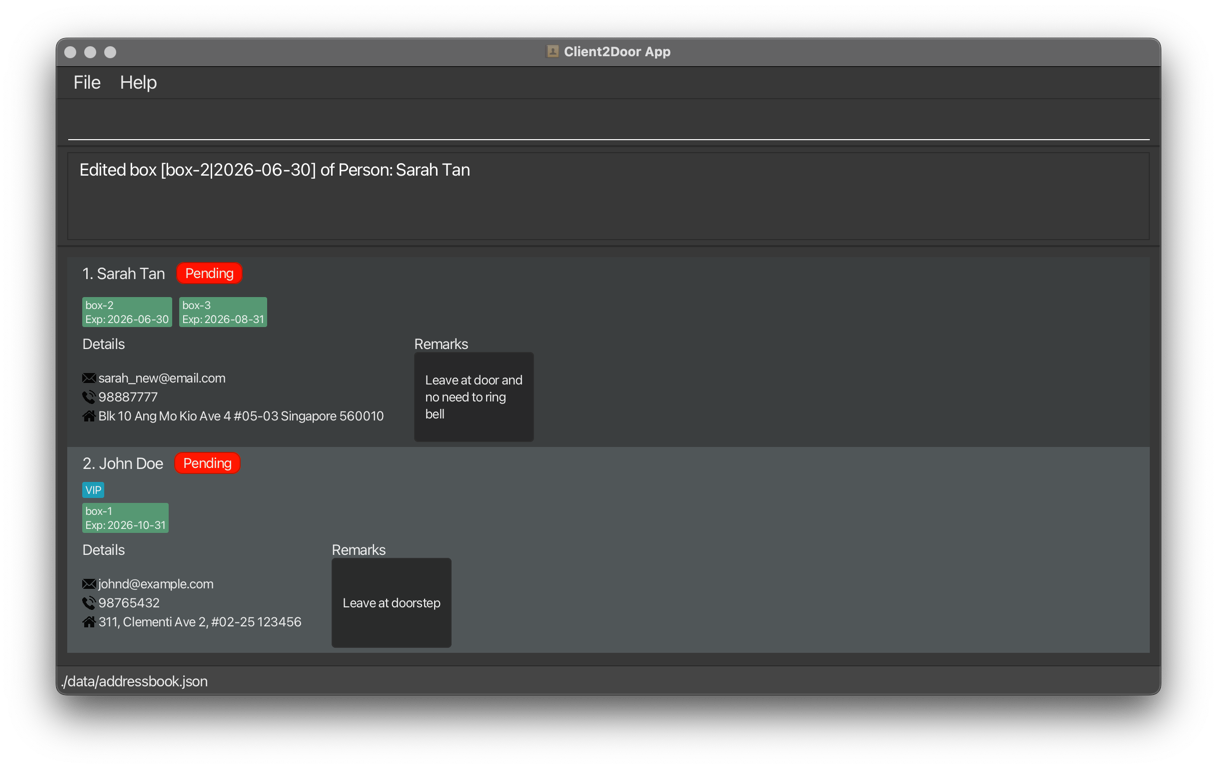1217x769 pixels.
Task: Open the File menu
Action: point(87,83)
